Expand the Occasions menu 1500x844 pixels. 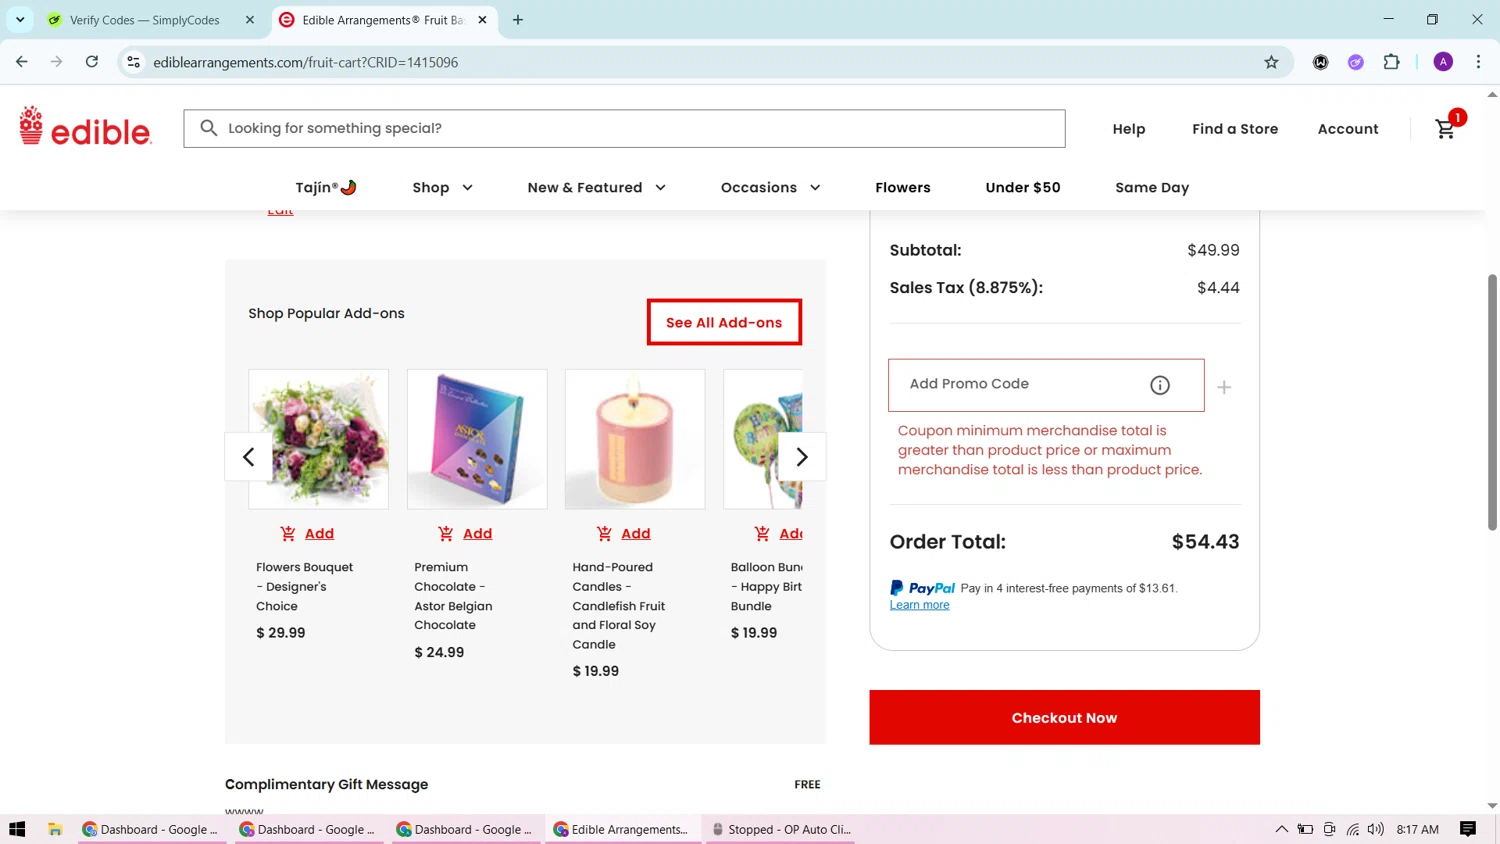point(771,188)
